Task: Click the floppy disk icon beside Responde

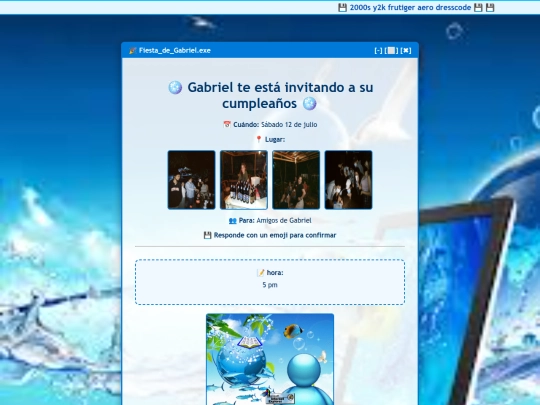Action: click(207, 235)
